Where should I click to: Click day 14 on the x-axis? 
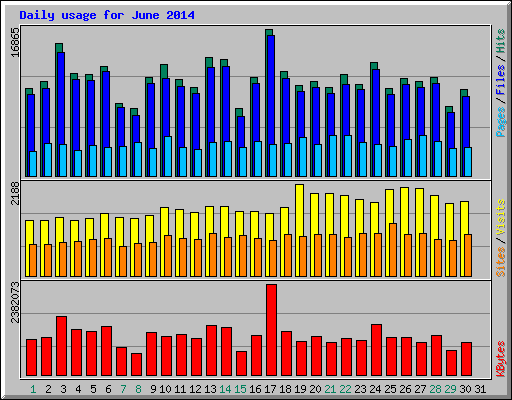coord(225,389)
